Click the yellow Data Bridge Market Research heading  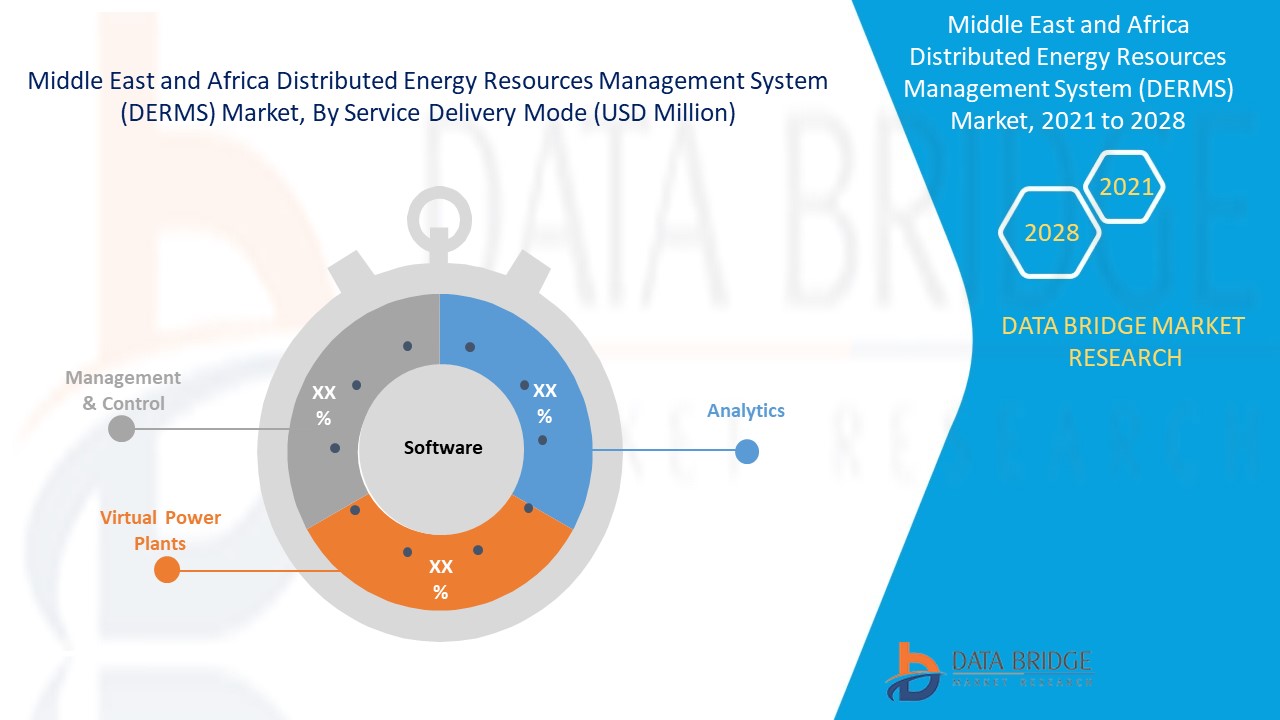(x=1124, y=341)
